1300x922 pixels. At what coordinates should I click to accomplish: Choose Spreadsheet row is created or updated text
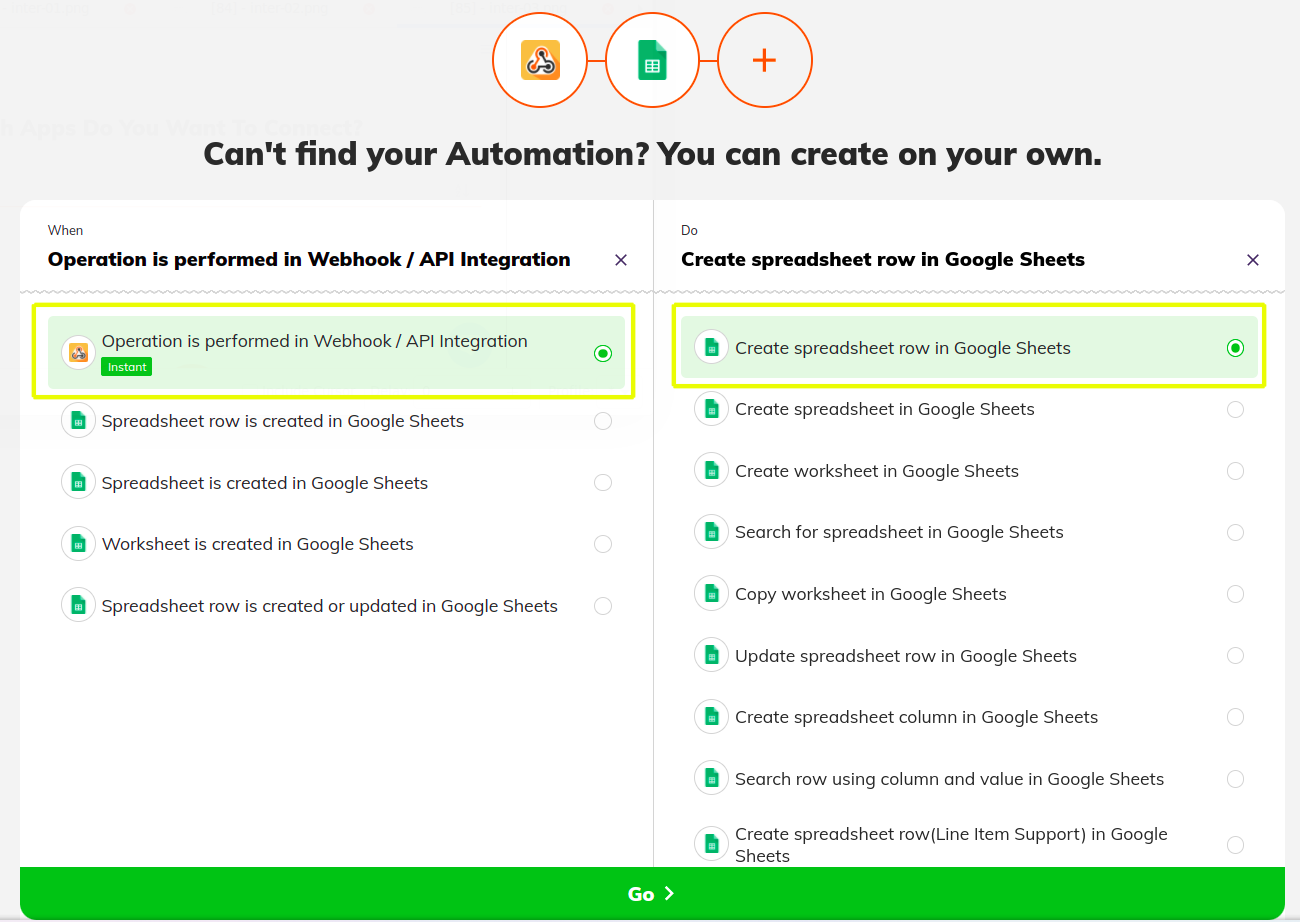(x=330, y=606)
